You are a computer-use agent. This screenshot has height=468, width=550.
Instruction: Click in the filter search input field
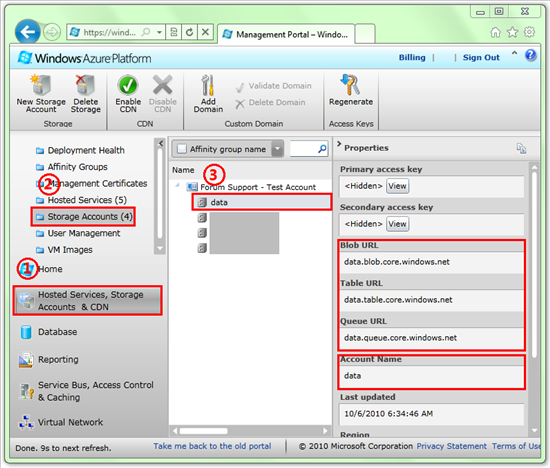(303, 149)
